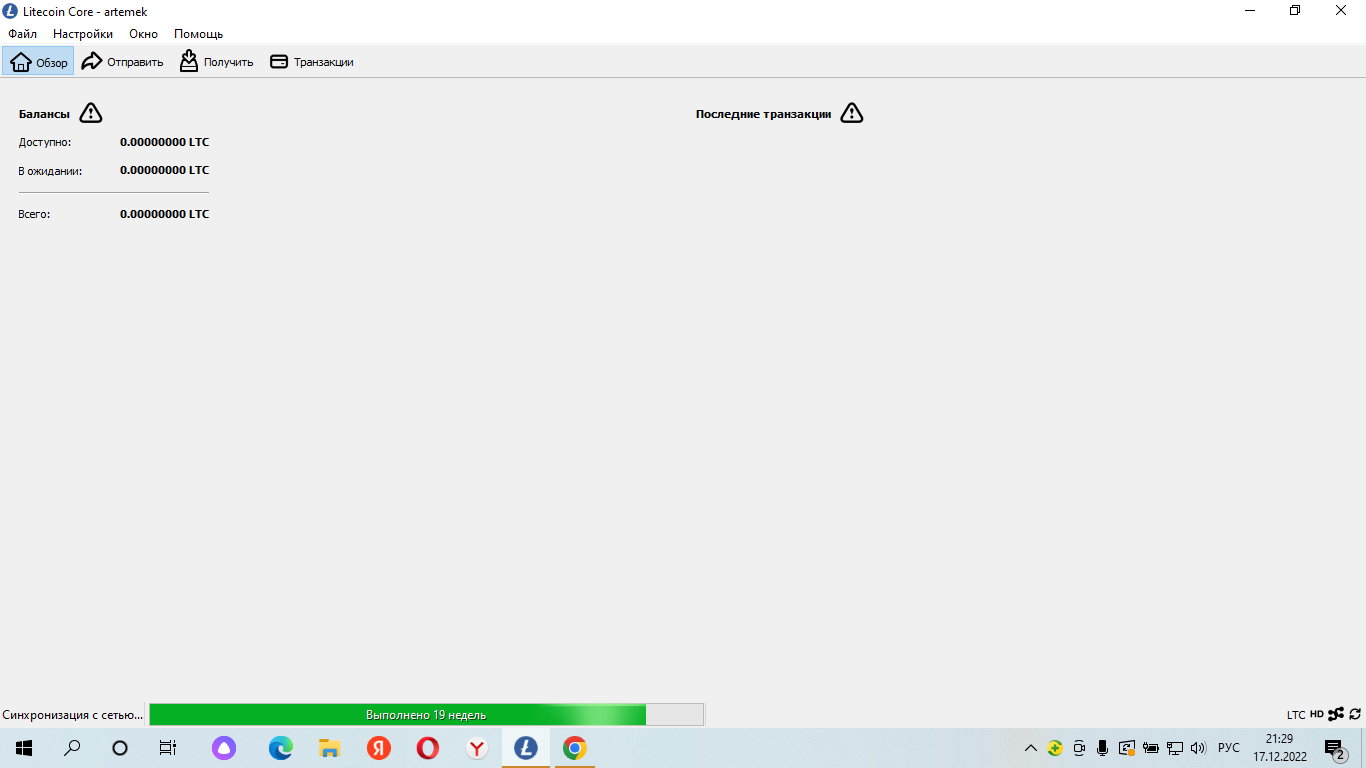This screenshot has height=768, width=1366.
Task: Switch the РУС keyboard language indicator
Action: tap(1228, 748)
